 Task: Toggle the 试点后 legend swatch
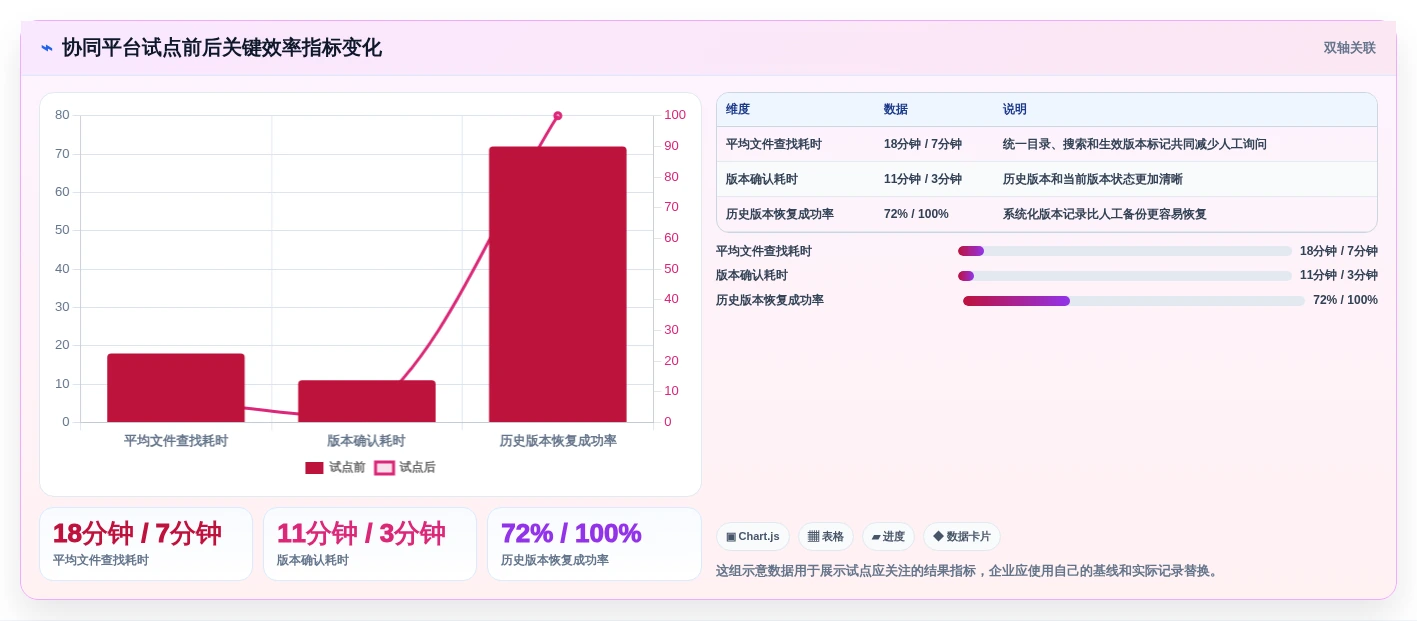(384, 468)
